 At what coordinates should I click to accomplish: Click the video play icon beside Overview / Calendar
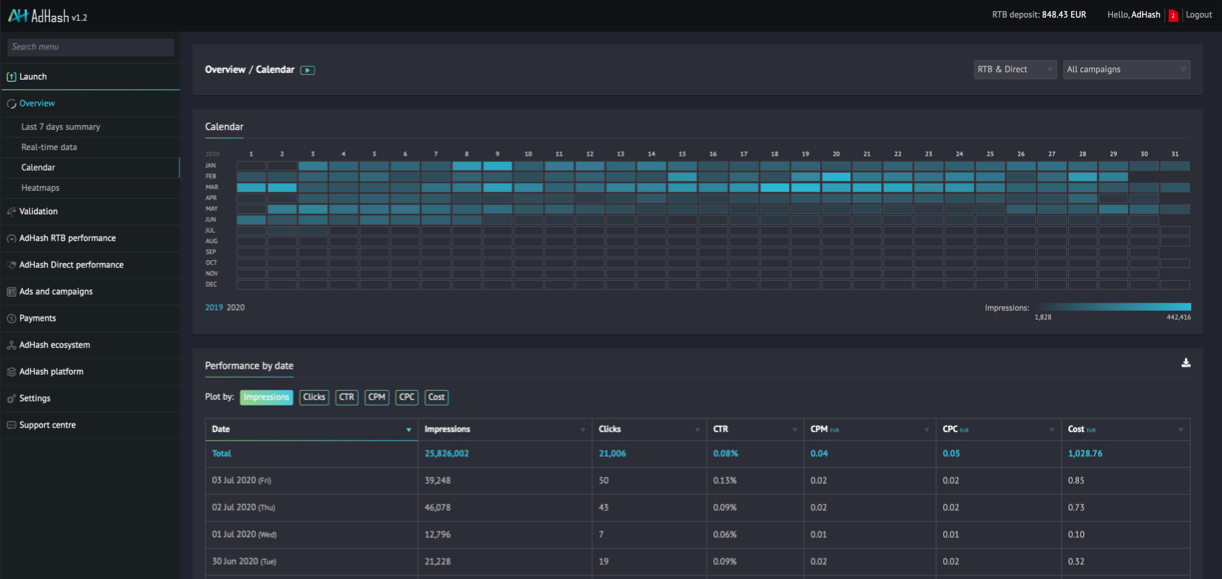point(307,70)
